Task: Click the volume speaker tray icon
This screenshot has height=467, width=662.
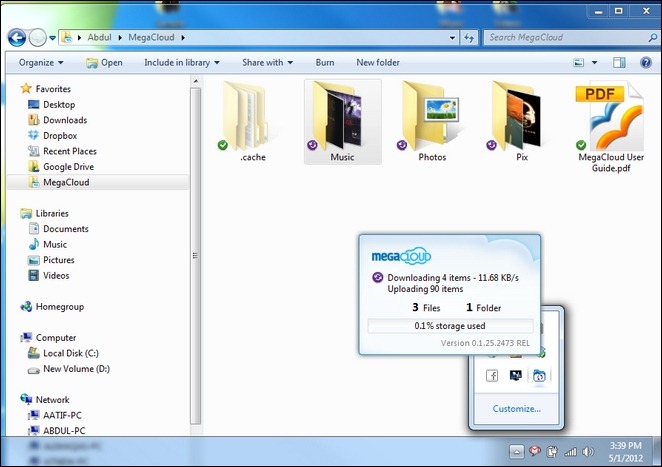Action: click(x=588, y=452)
